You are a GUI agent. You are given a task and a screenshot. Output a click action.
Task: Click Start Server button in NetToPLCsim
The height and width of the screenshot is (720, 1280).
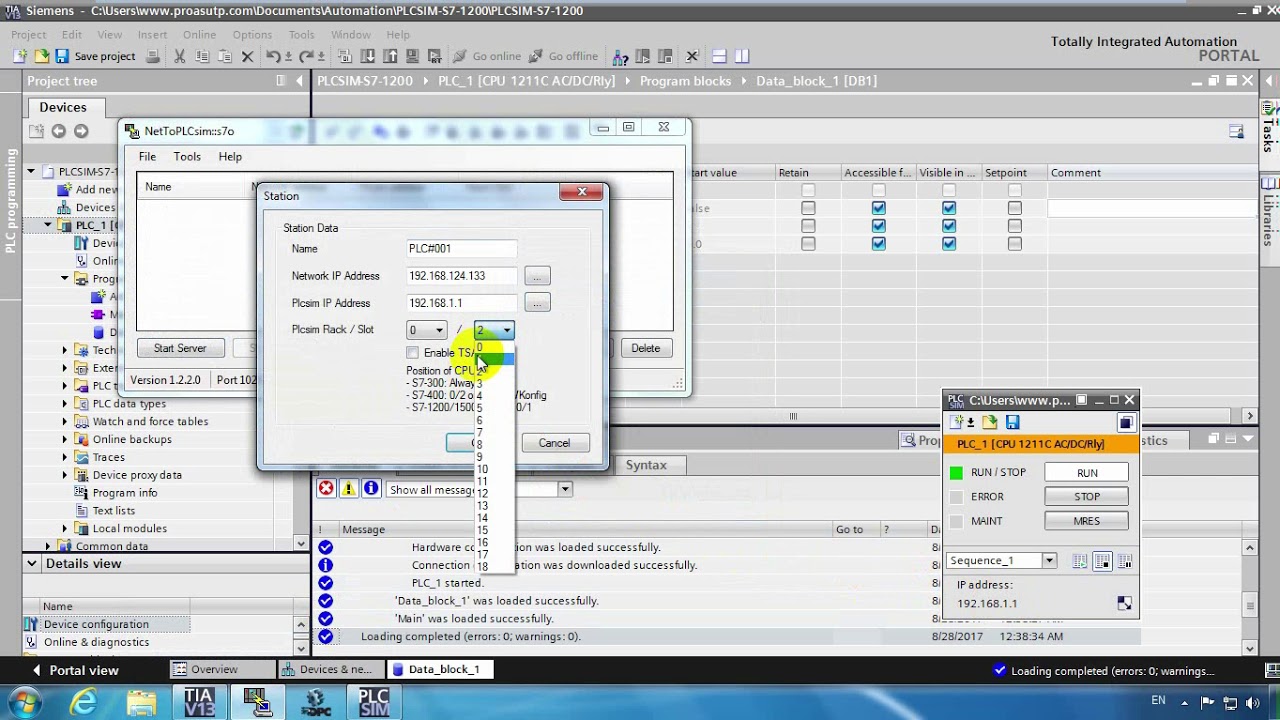180,348
